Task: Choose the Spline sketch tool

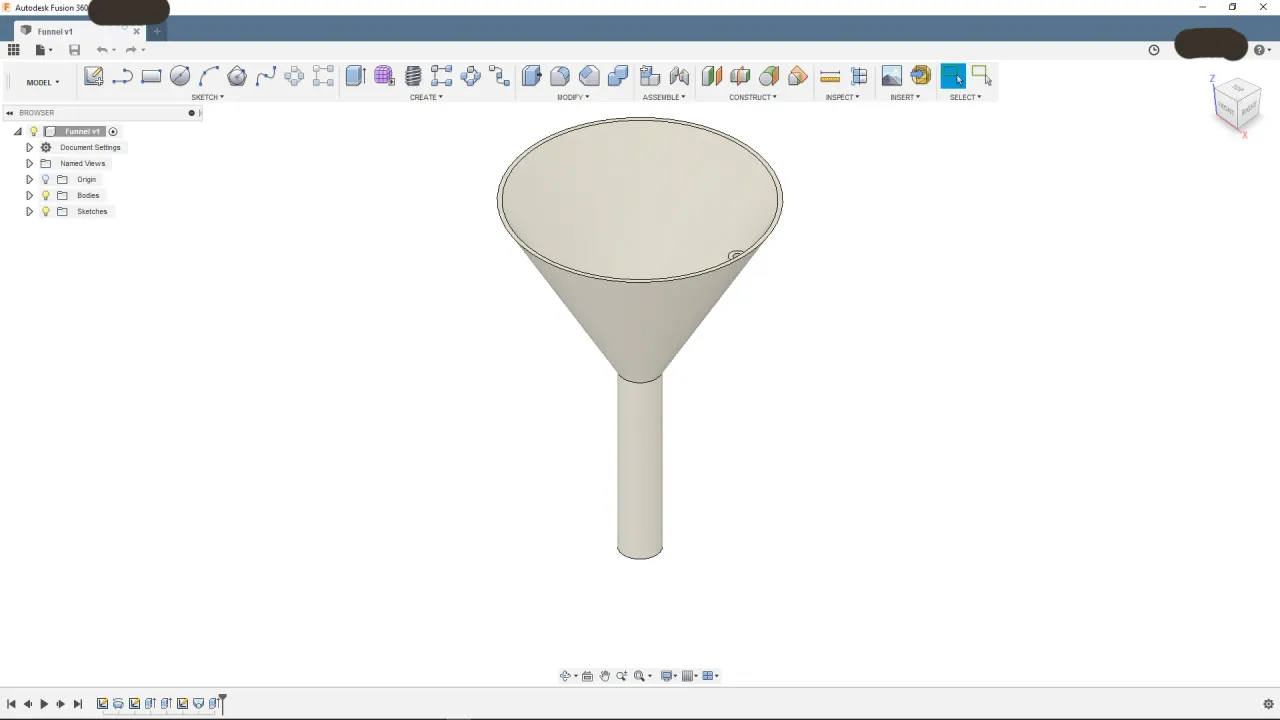Action: tap(266, 76)
